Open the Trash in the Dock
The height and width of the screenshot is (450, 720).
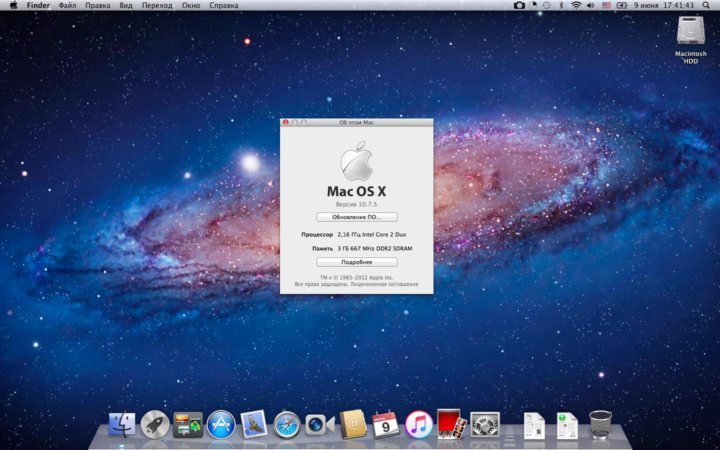pos(600,424)
